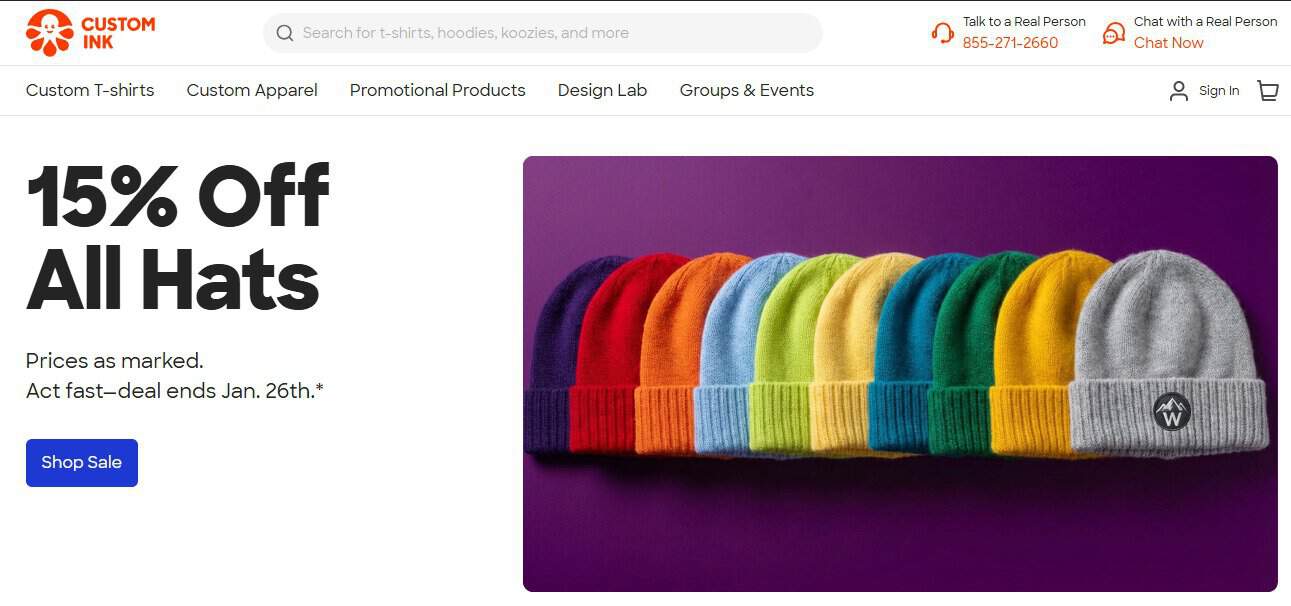
Task: Click the Sign In text link
Action: click(1219, 91)
